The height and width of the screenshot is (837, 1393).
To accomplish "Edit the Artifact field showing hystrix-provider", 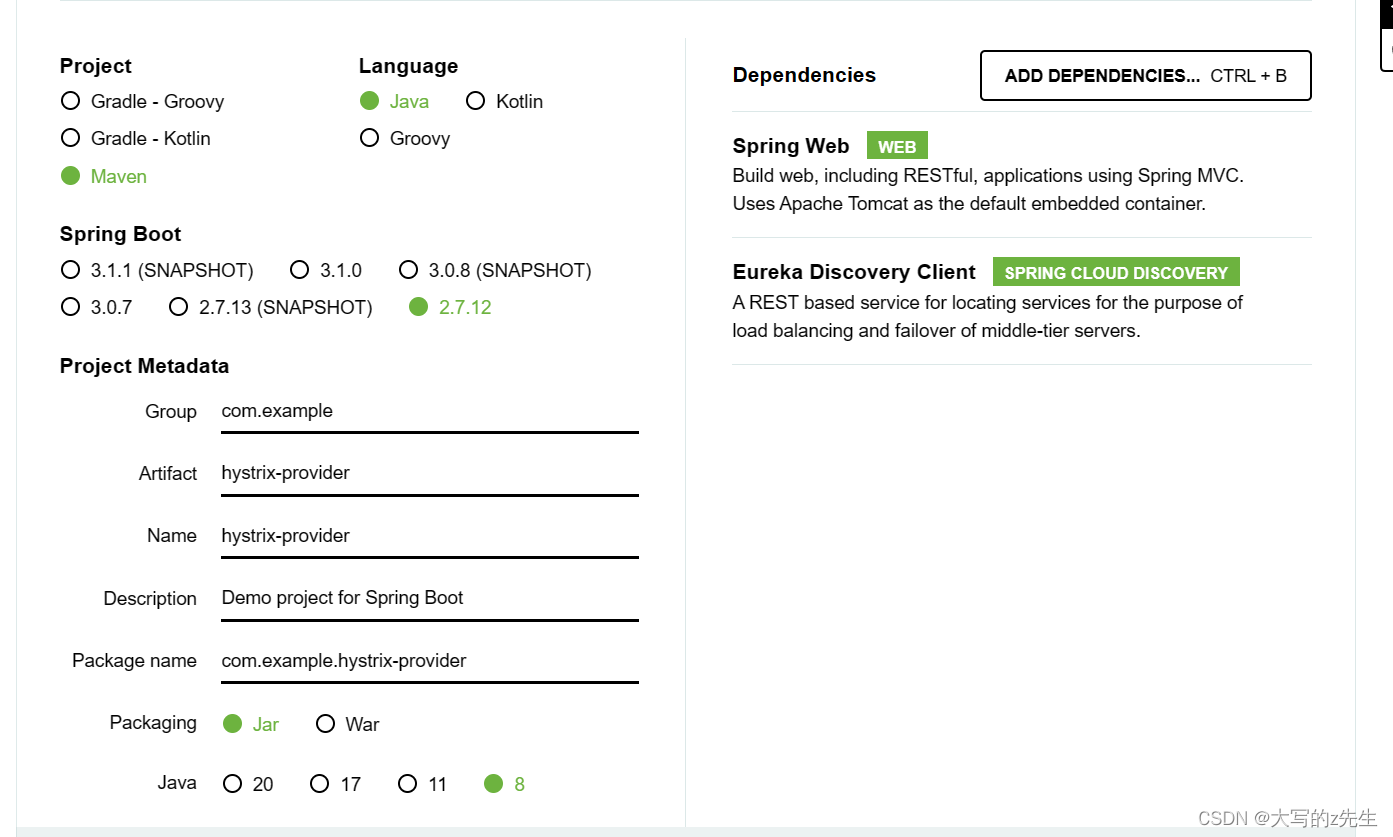I will (x=429, y=473).
